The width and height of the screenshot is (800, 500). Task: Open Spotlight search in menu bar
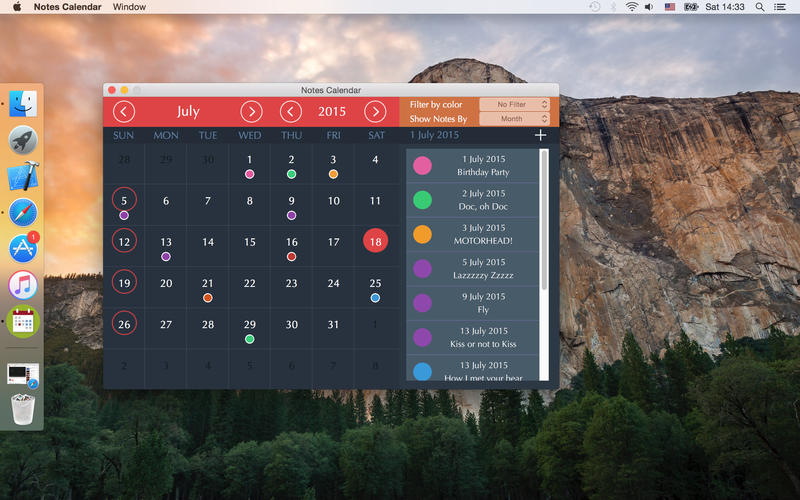click(760, 7)
